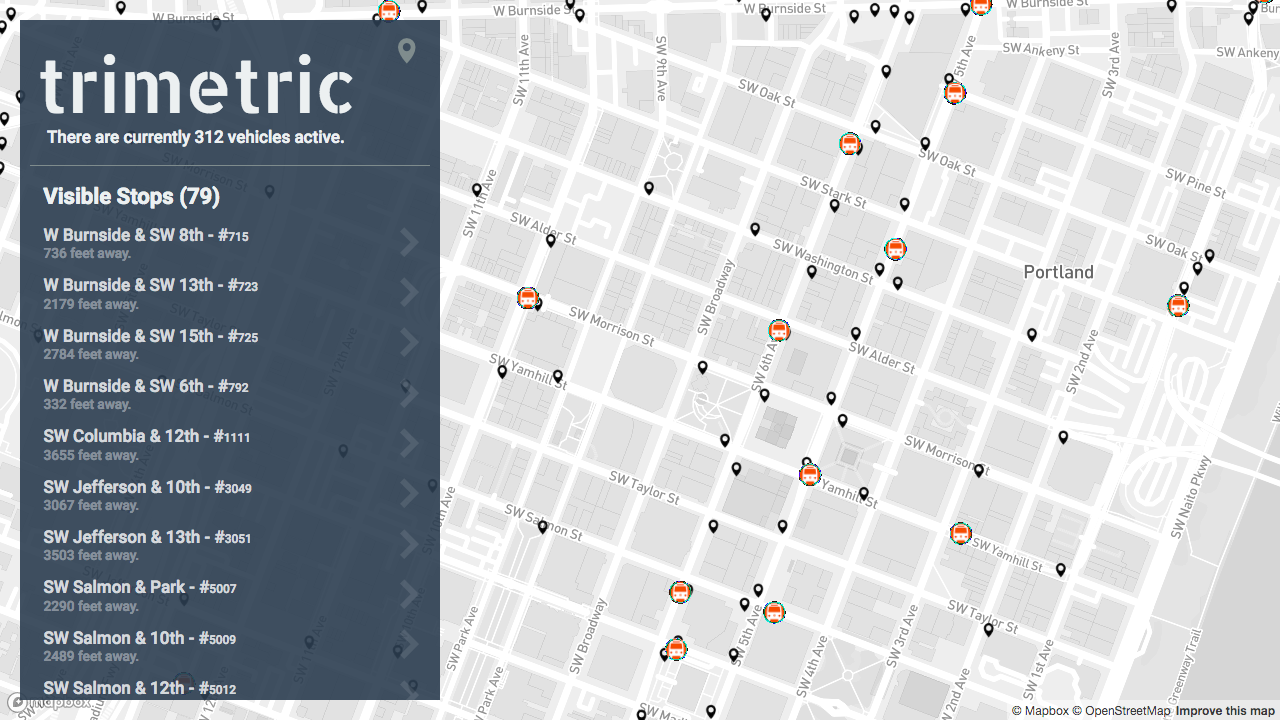The image size is (1280, 720).
Task: Expand the SW Salmon & Park chevron
Action: pyautogui.click(x=408, y=594)
